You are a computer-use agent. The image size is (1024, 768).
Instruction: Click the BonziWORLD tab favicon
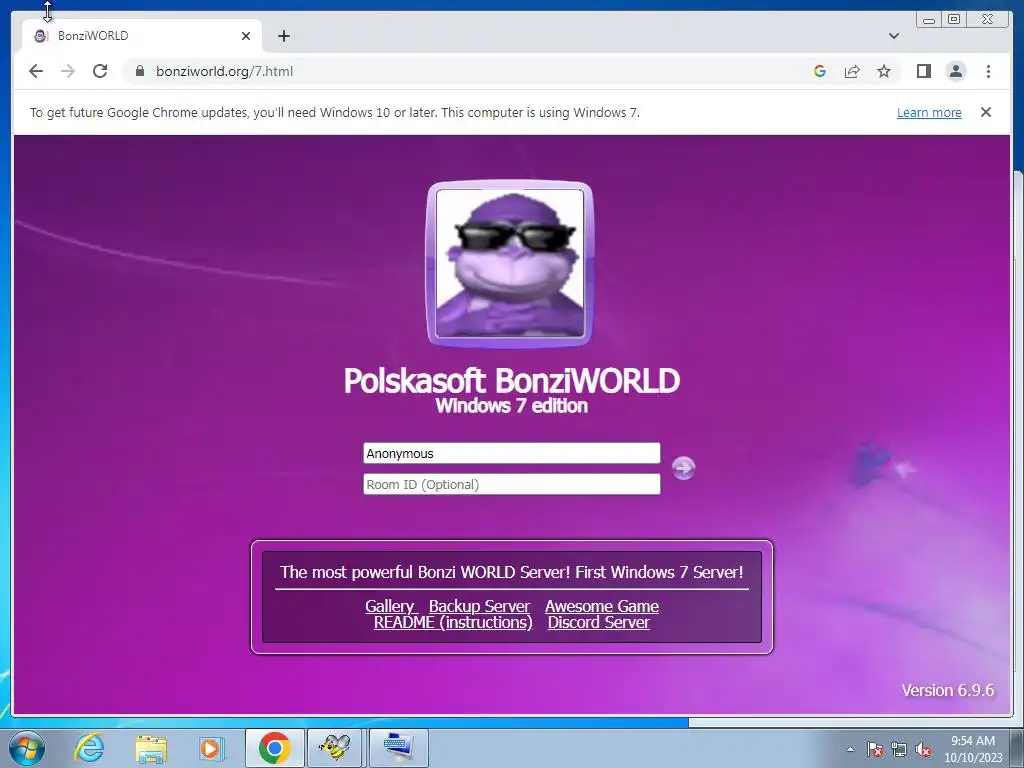coord(41,36)
